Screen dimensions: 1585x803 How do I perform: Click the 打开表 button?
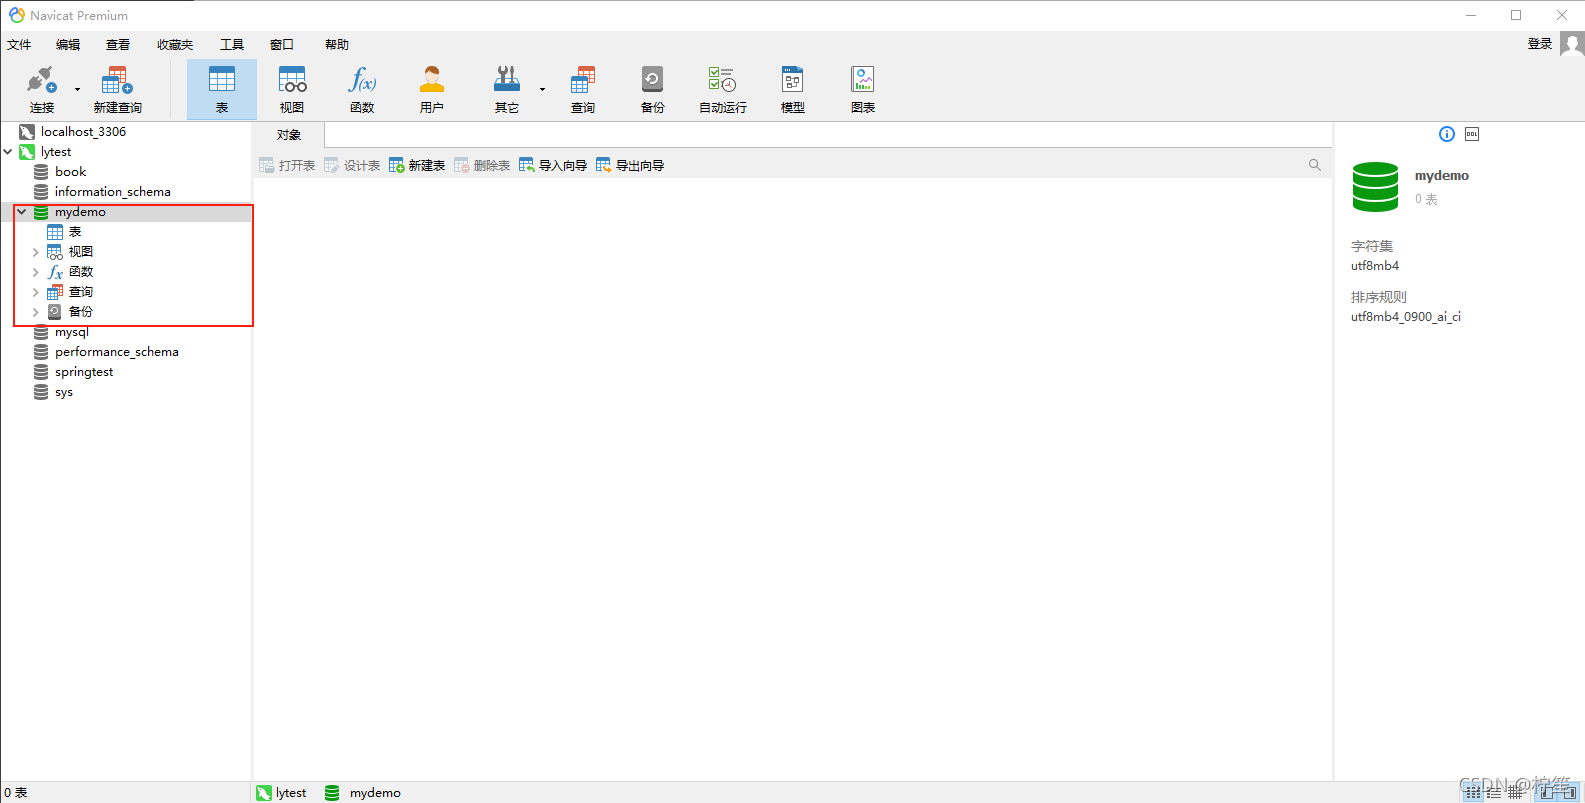287,165
